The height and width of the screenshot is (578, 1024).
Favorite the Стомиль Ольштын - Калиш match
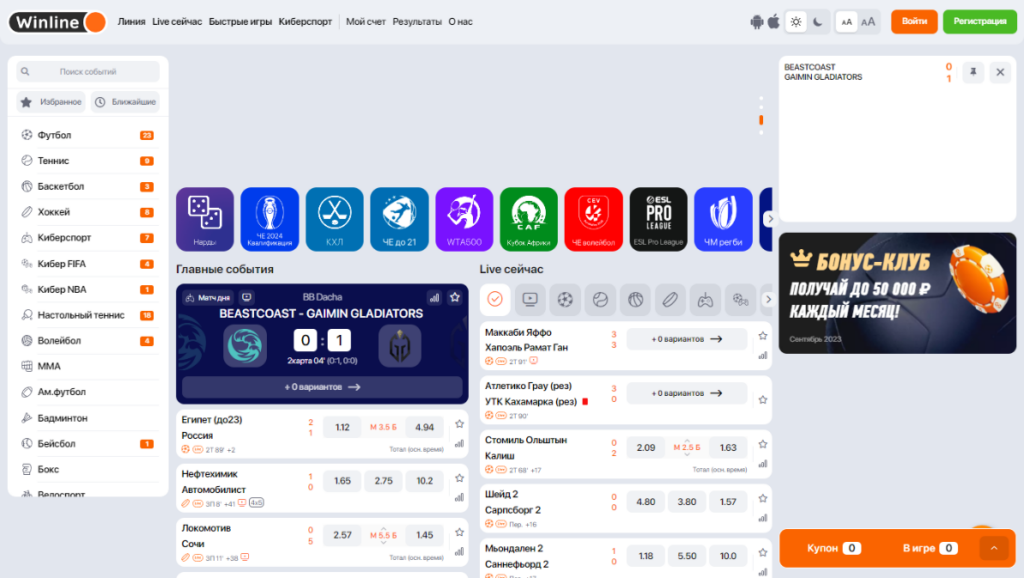tap(763, 444)
